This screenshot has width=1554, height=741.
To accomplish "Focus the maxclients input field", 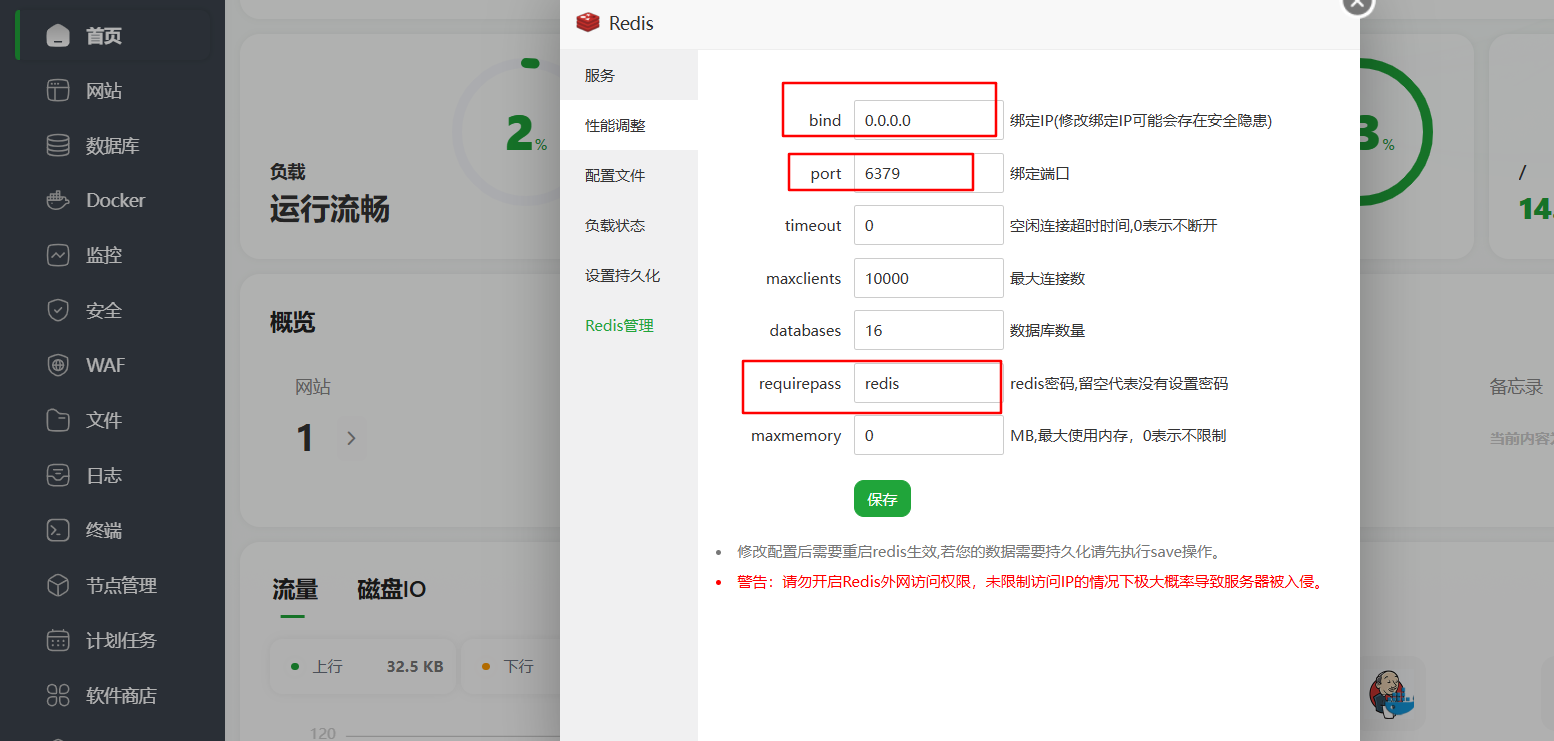I will click(x=929, y=278).
